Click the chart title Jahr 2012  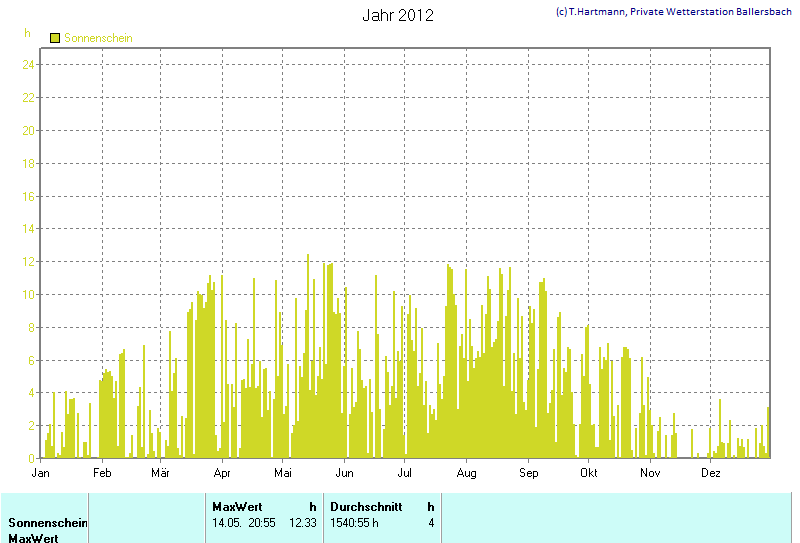pos(398,16)
